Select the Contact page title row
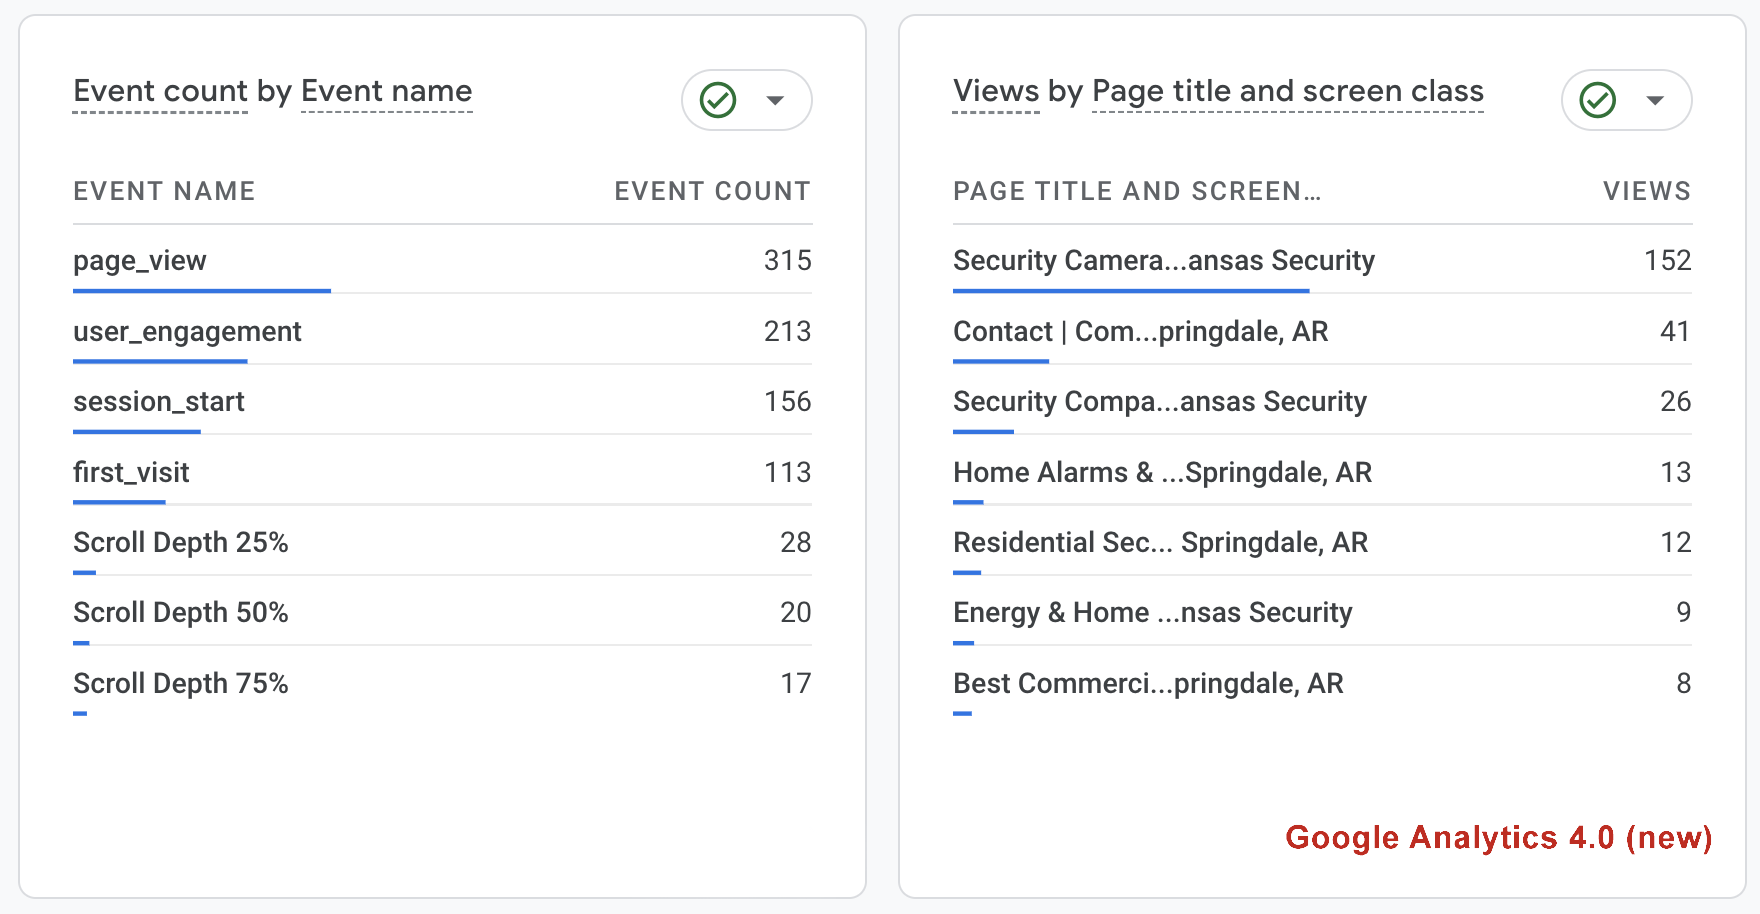This screenshot has height=914, width=1760. [x=1140, y=332]
